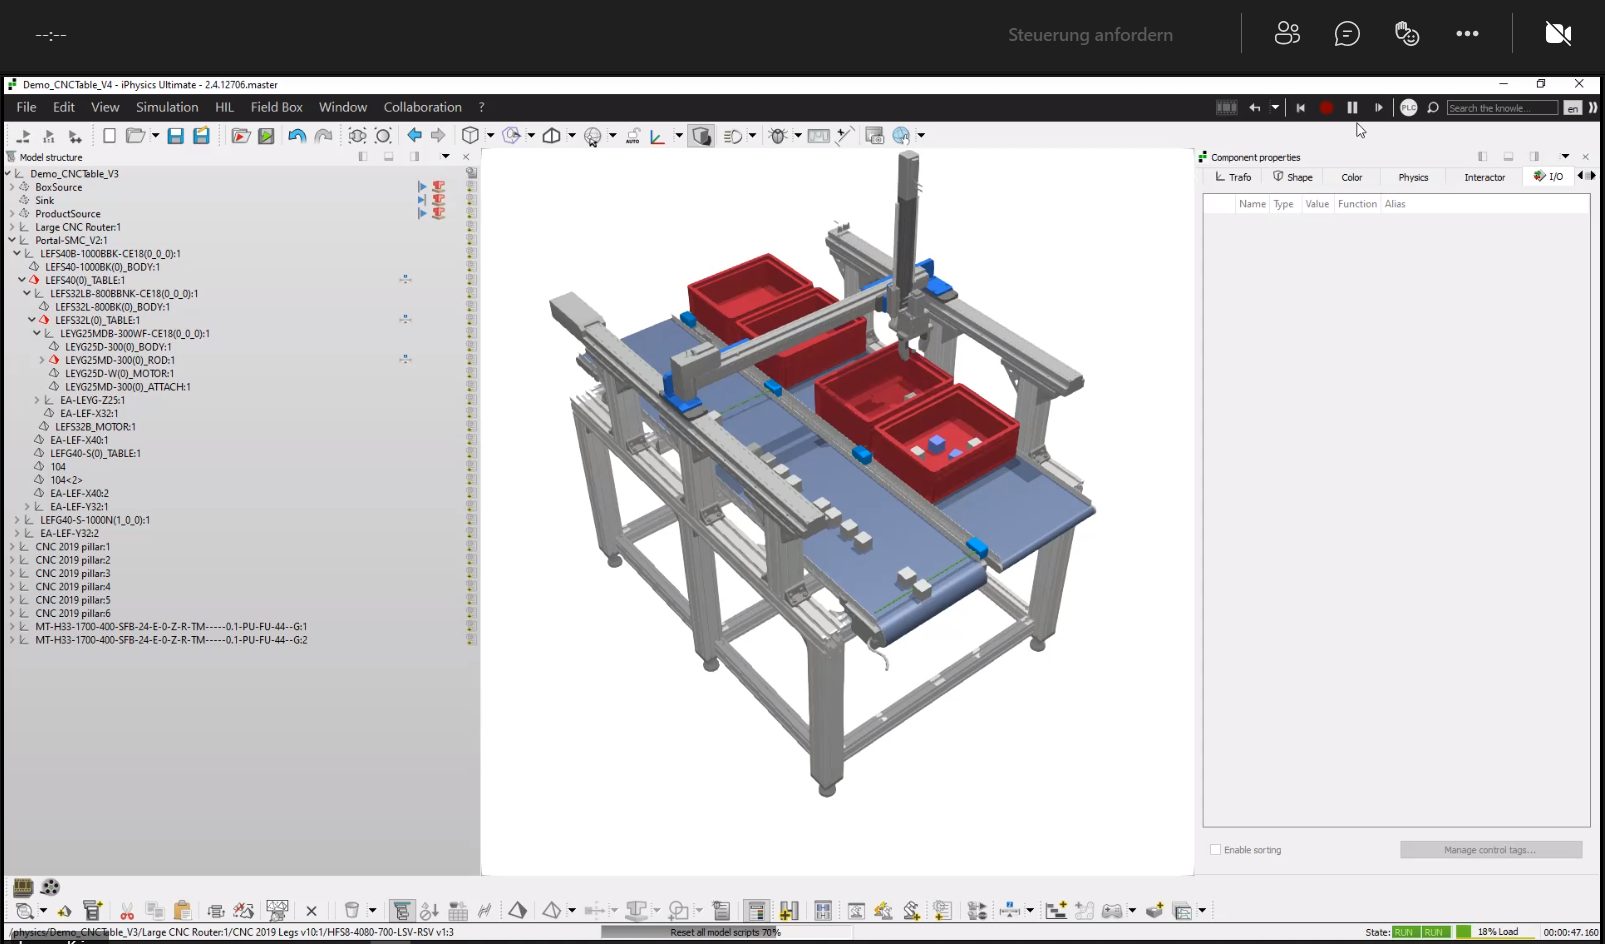
Task: Activate the debug/bug tool icon
Action: coord(778,135)
